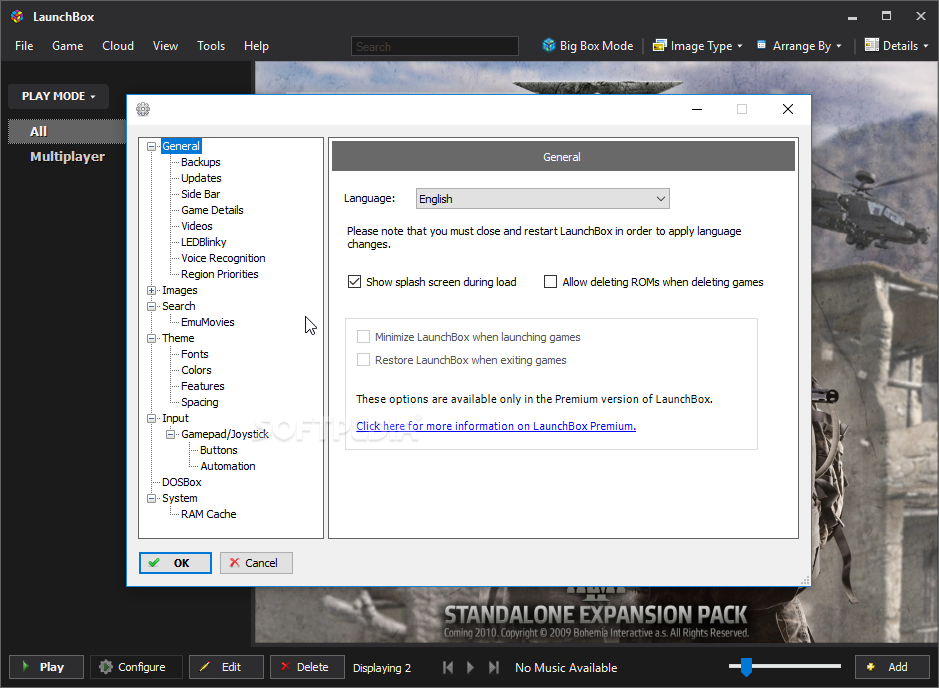
Task: Select DOSBox in options tree
Action: (182, 482)
